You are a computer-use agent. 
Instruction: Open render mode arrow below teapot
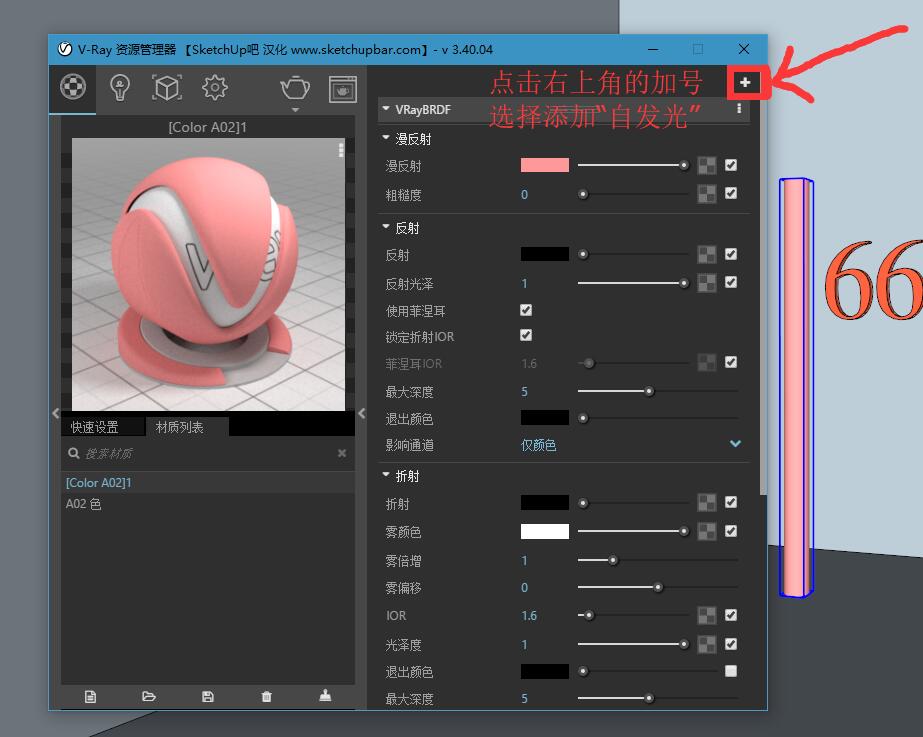pyautogui.click(x=295, y=109)
